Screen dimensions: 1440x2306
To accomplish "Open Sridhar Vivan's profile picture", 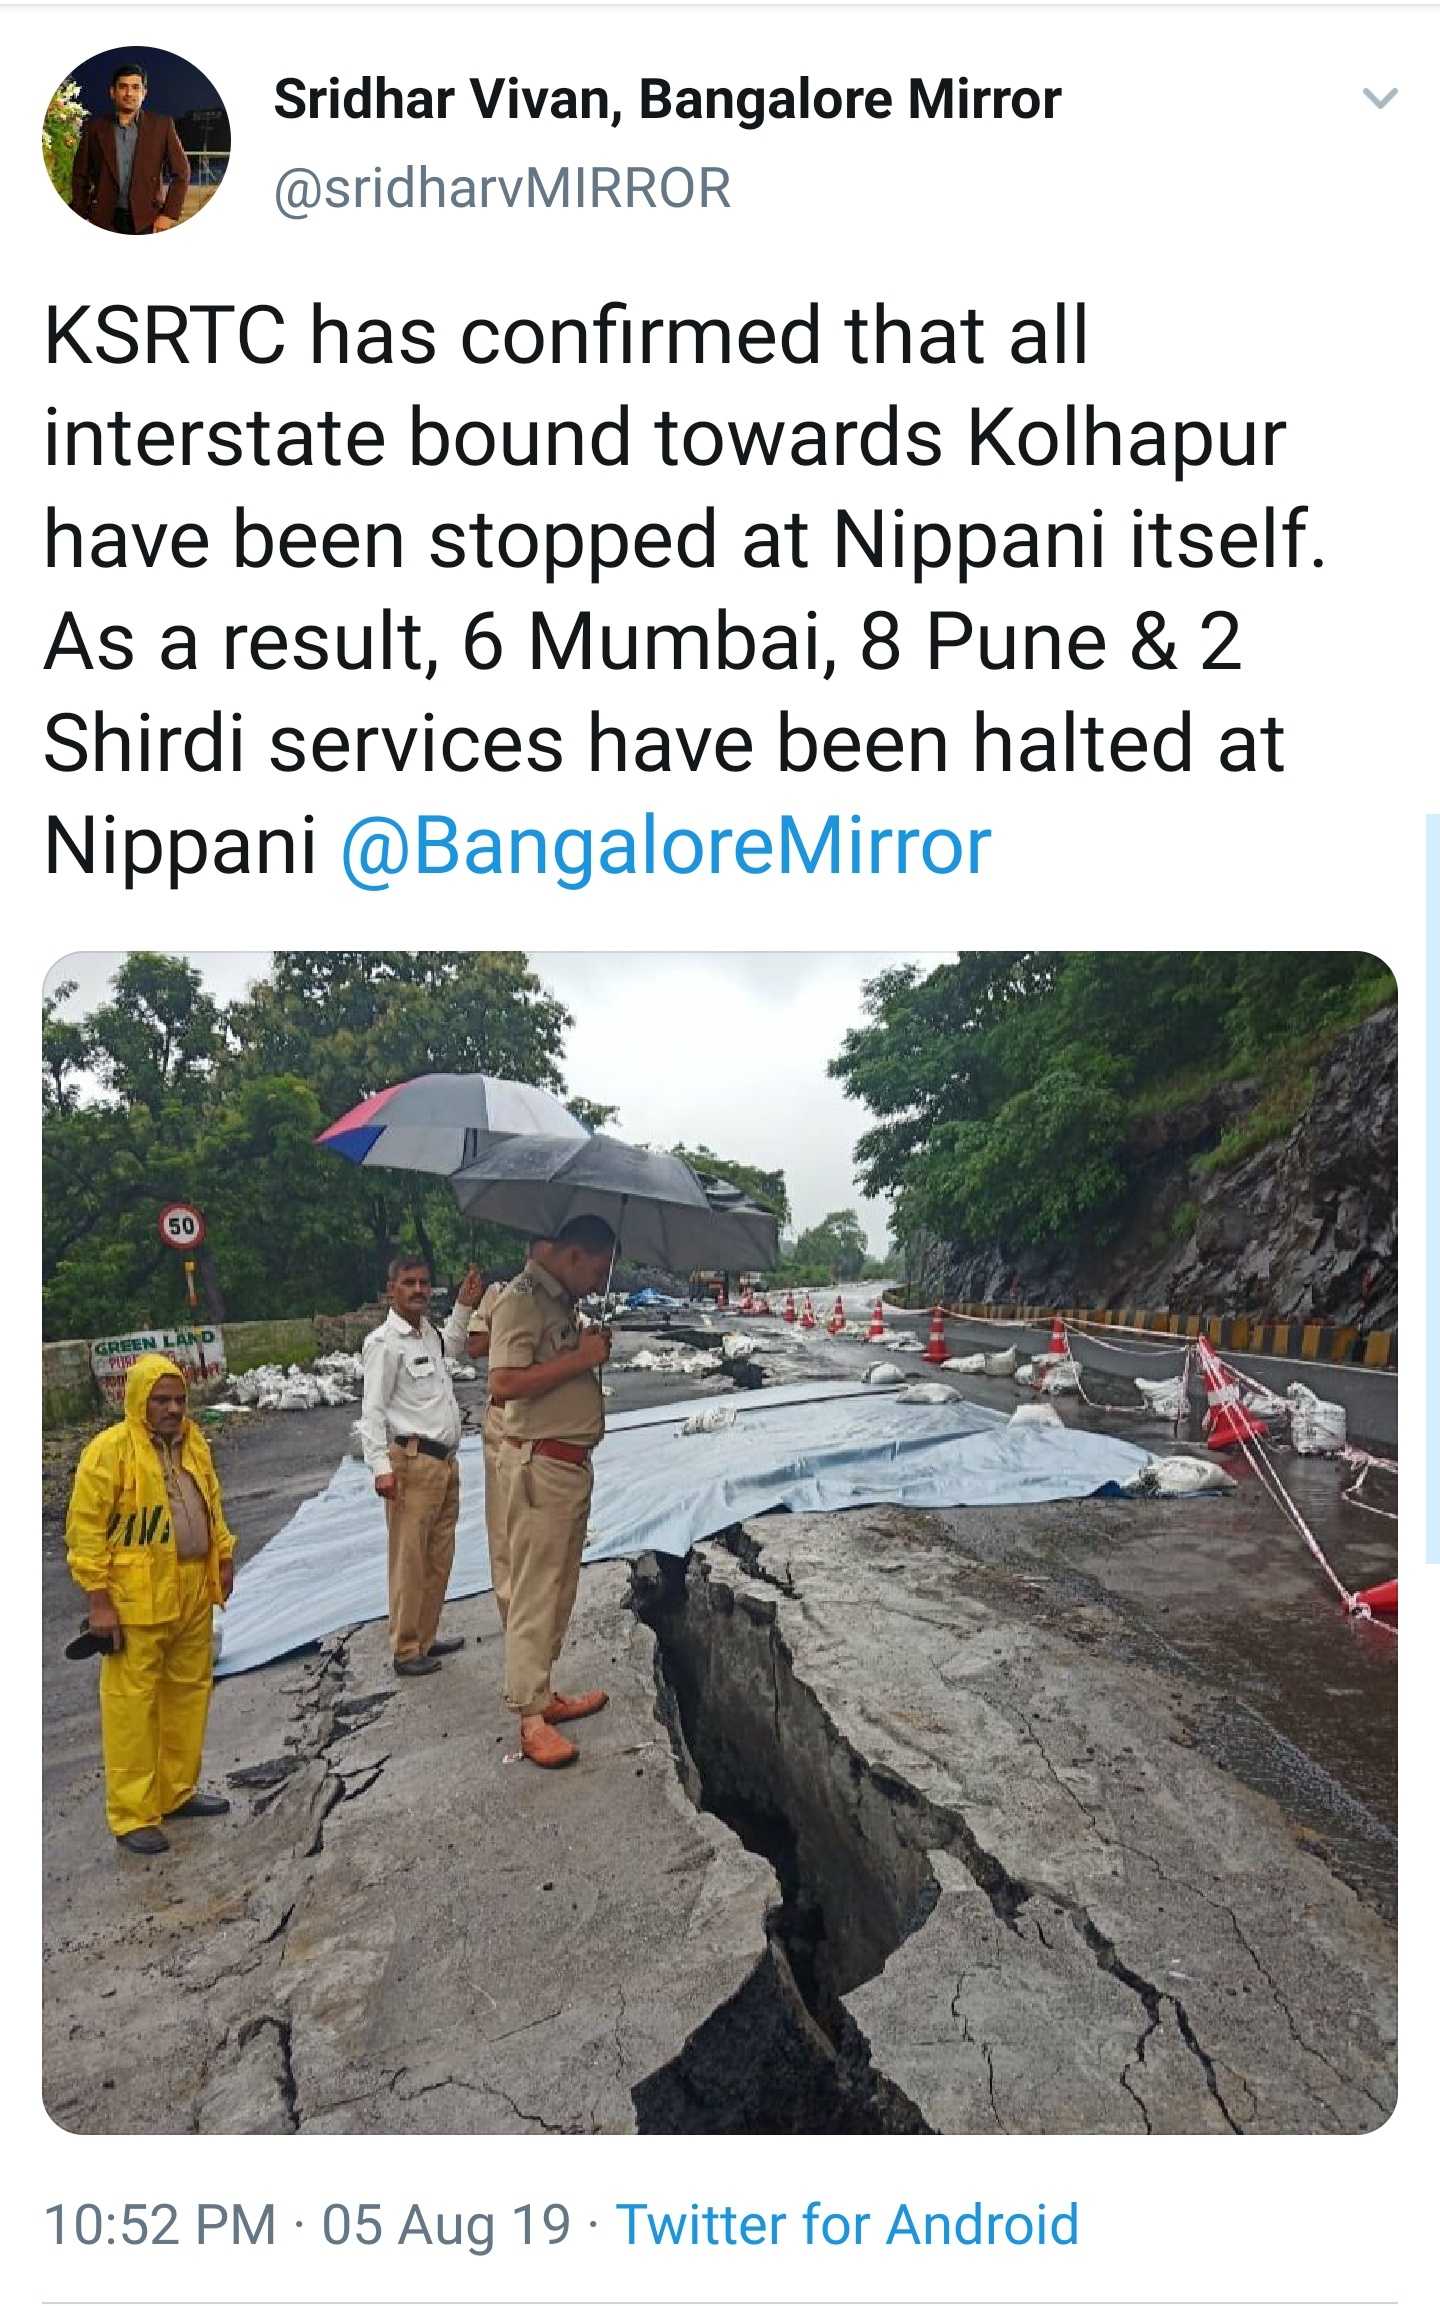I will (136, 140).
